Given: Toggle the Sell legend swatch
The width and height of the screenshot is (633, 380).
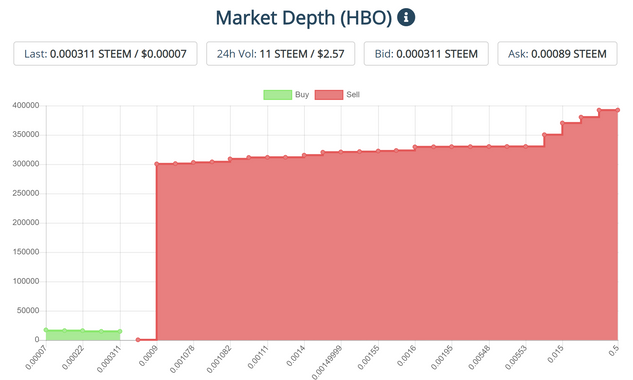Looking at the screenshot, I should 329,95.
